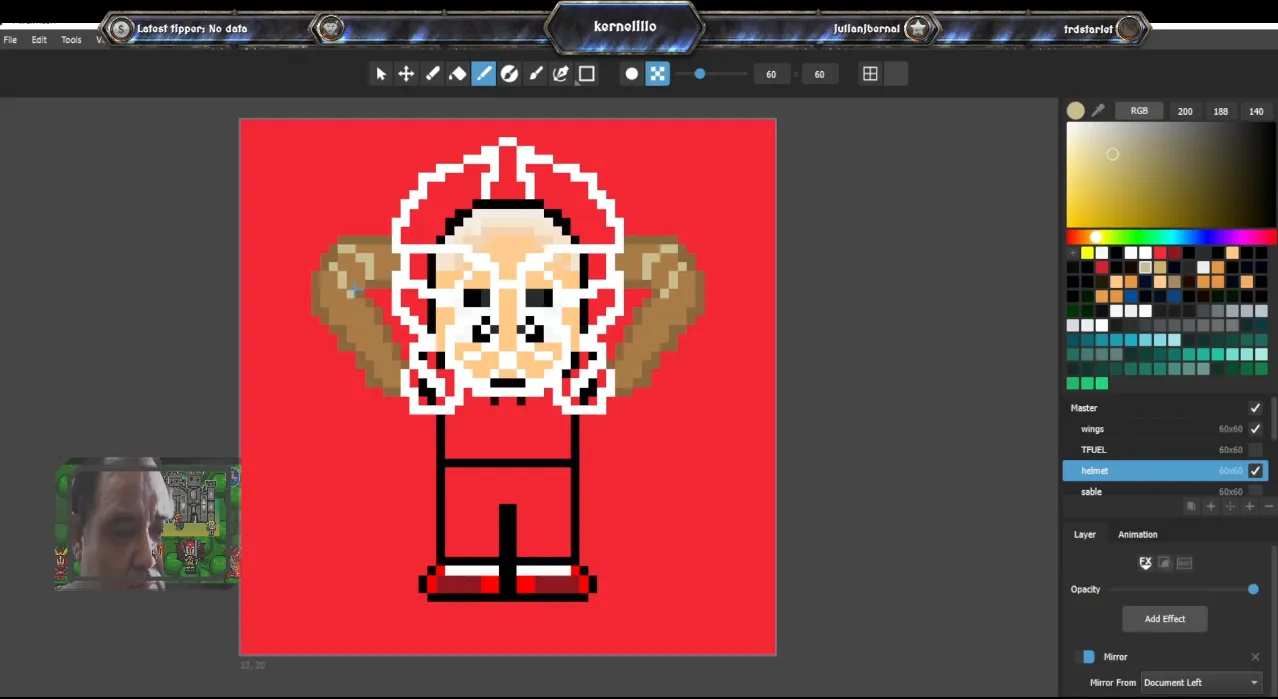Click the blank button beside the grid icon
This screenshot has height=699, width=1278.
896,74
